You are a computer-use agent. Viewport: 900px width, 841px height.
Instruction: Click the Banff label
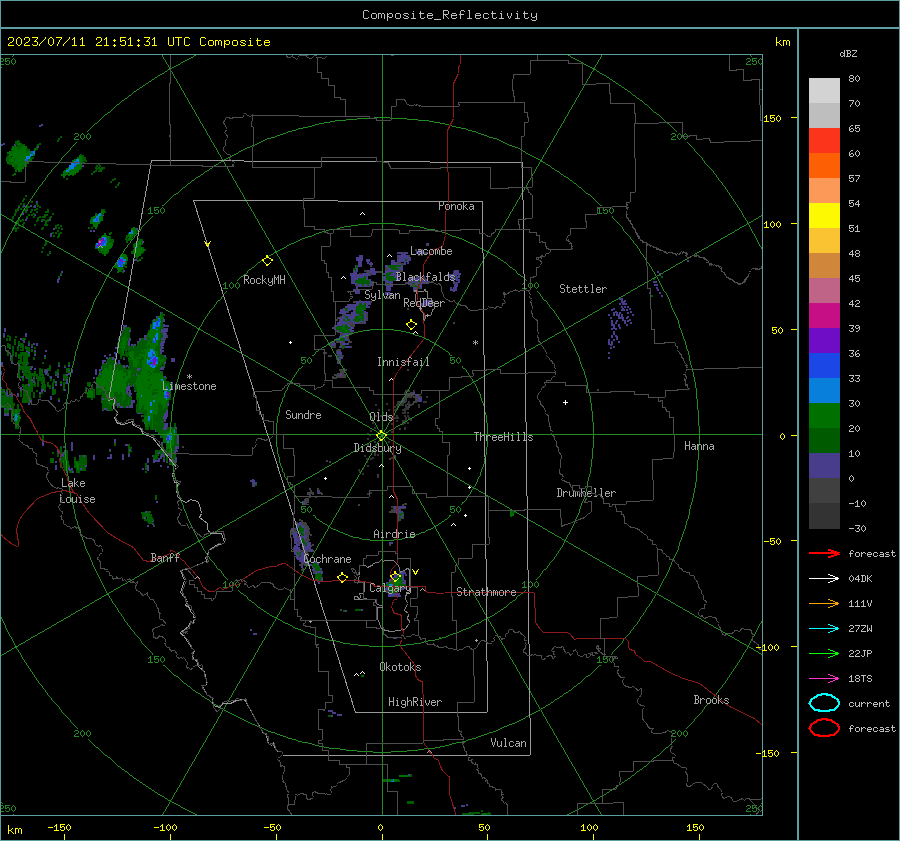pyautogui.click(x=165, y=557)
